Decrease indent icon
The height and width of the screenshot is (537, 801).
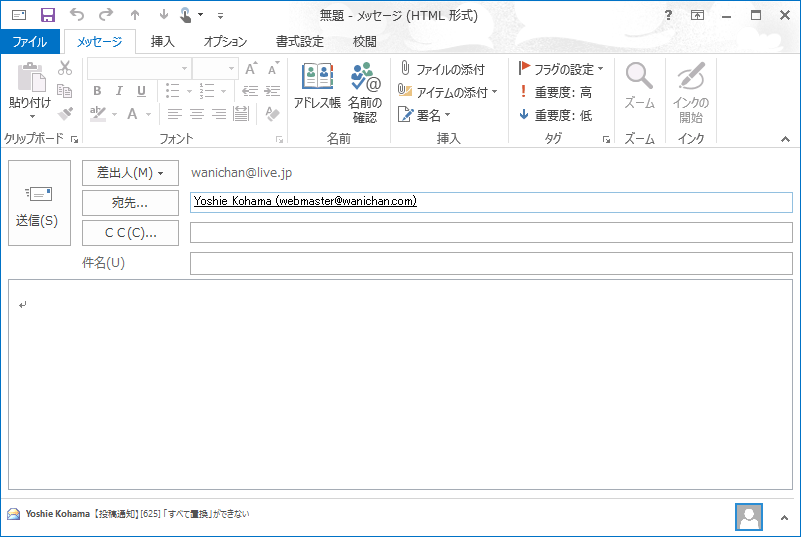pos(250,91)
